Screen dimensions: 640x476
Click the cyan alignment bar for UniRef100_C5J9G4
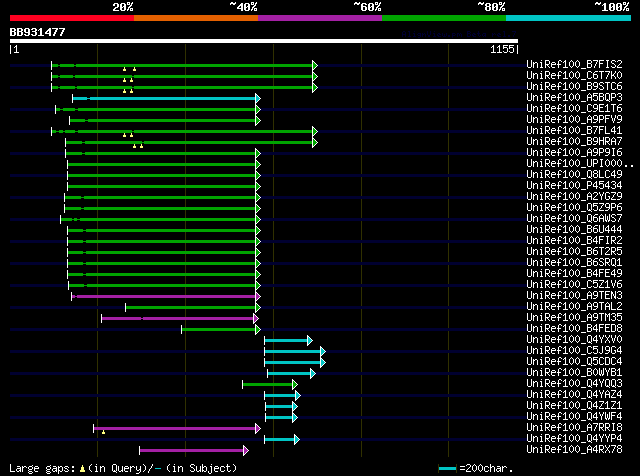[x=293, y=351]
